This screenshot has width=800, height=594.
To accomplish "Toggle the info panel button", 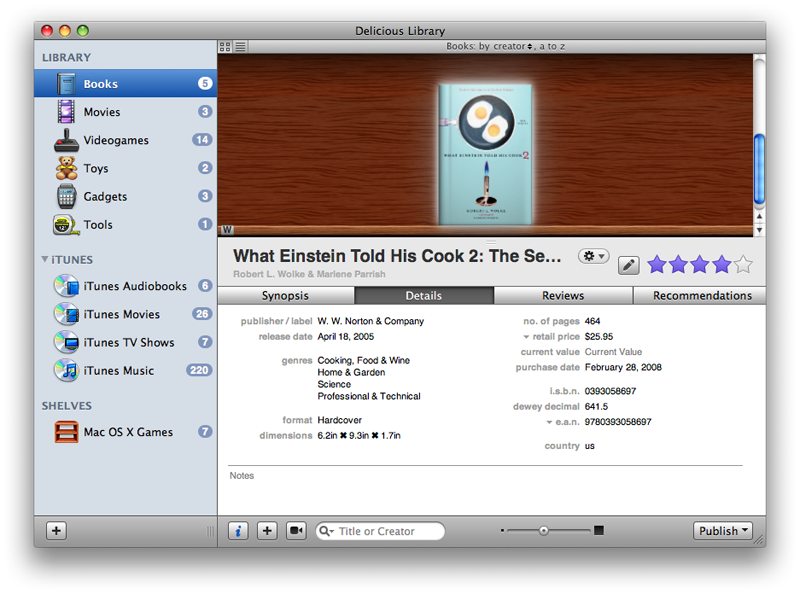I will tap(238, 531).
